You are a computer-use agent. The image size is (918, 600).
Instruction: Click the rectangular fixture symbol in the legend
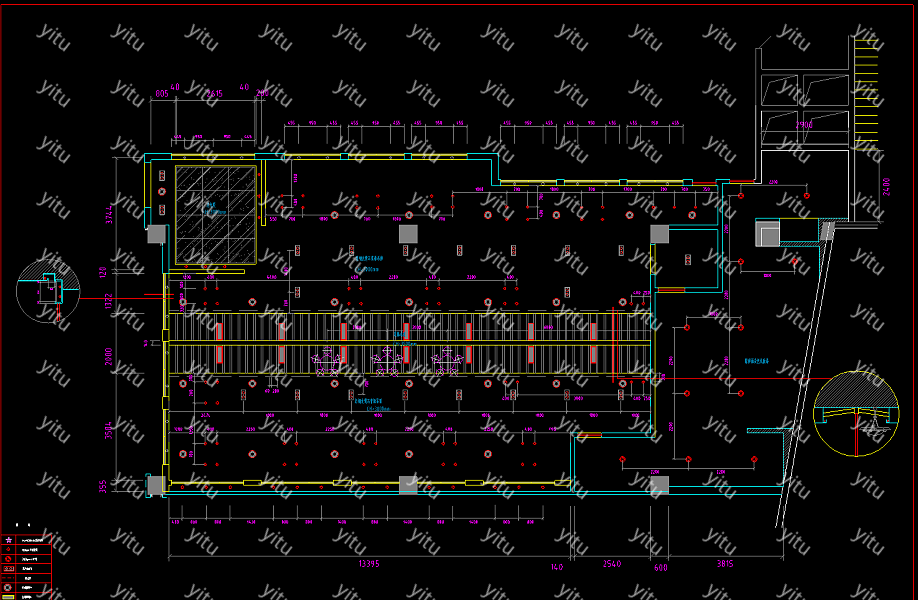tap(9, 568)
